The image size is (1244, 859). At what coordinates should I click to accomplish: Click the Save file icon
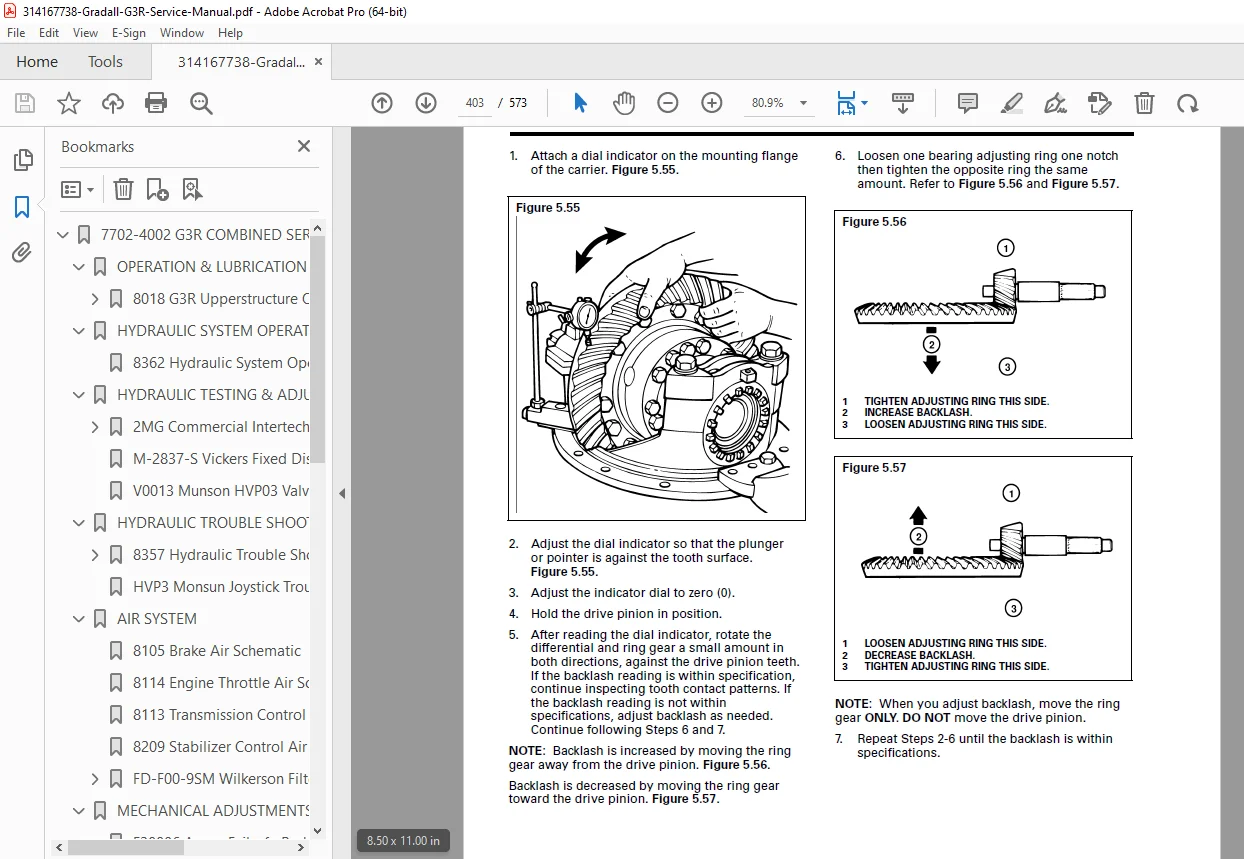pos(25,103)
